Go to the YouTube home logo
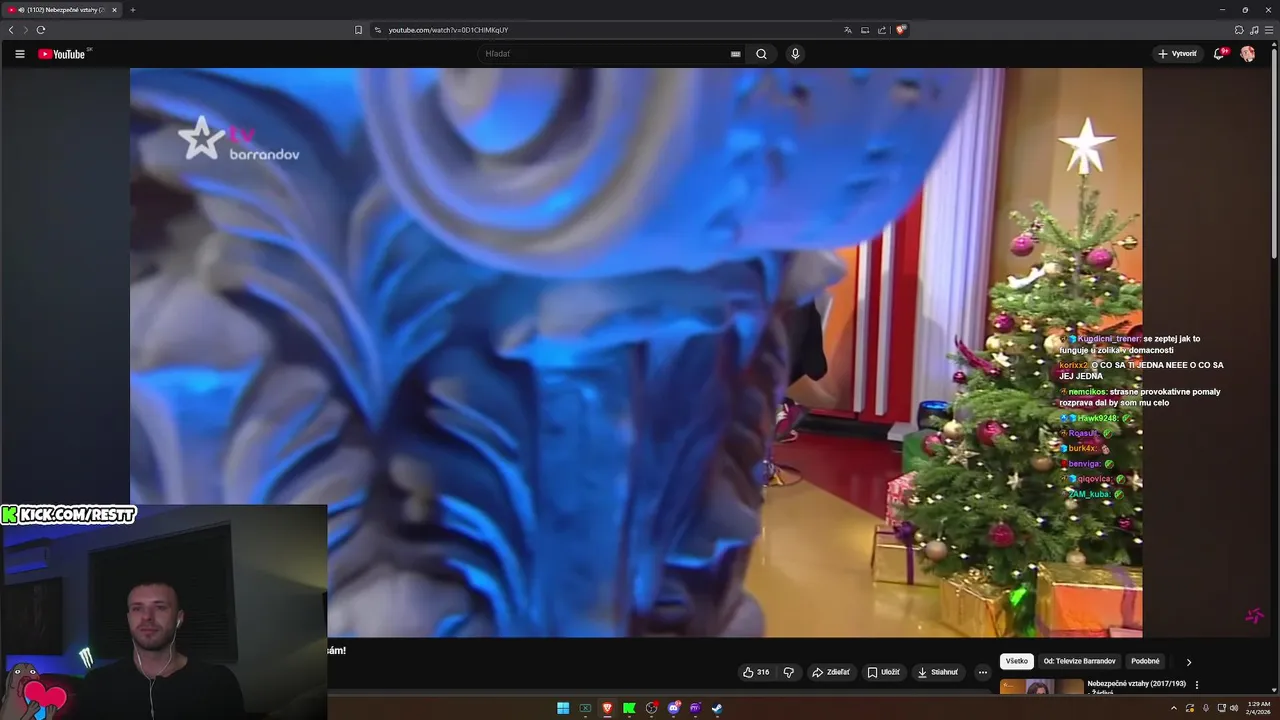The height and width of the screenshot is (720, 1280). pos(62,54)
